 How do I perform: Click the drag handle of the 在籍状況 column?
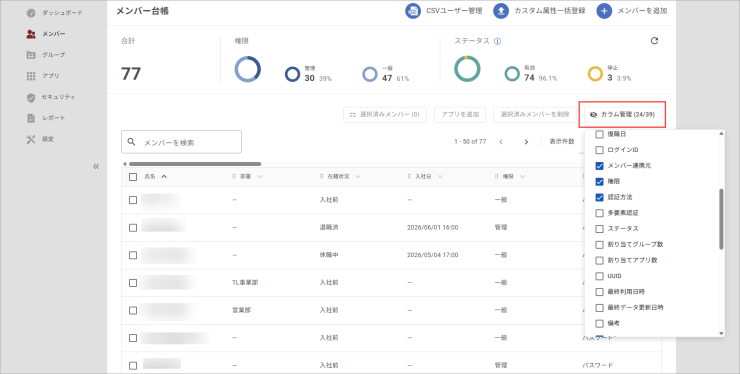pyautogui.click(x=321, y=177)
